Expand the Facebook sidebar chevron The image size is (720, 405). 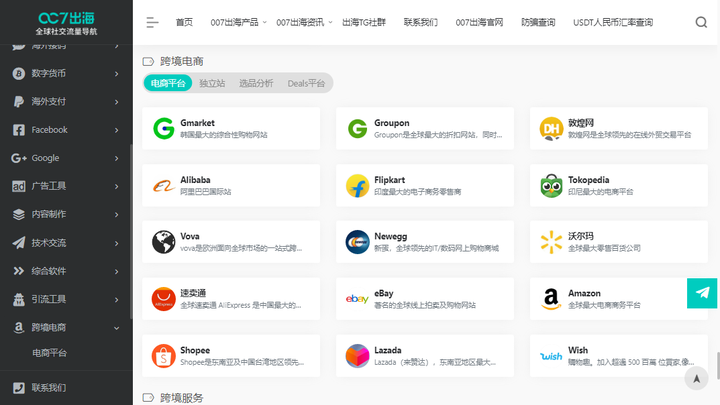(117, 130)
